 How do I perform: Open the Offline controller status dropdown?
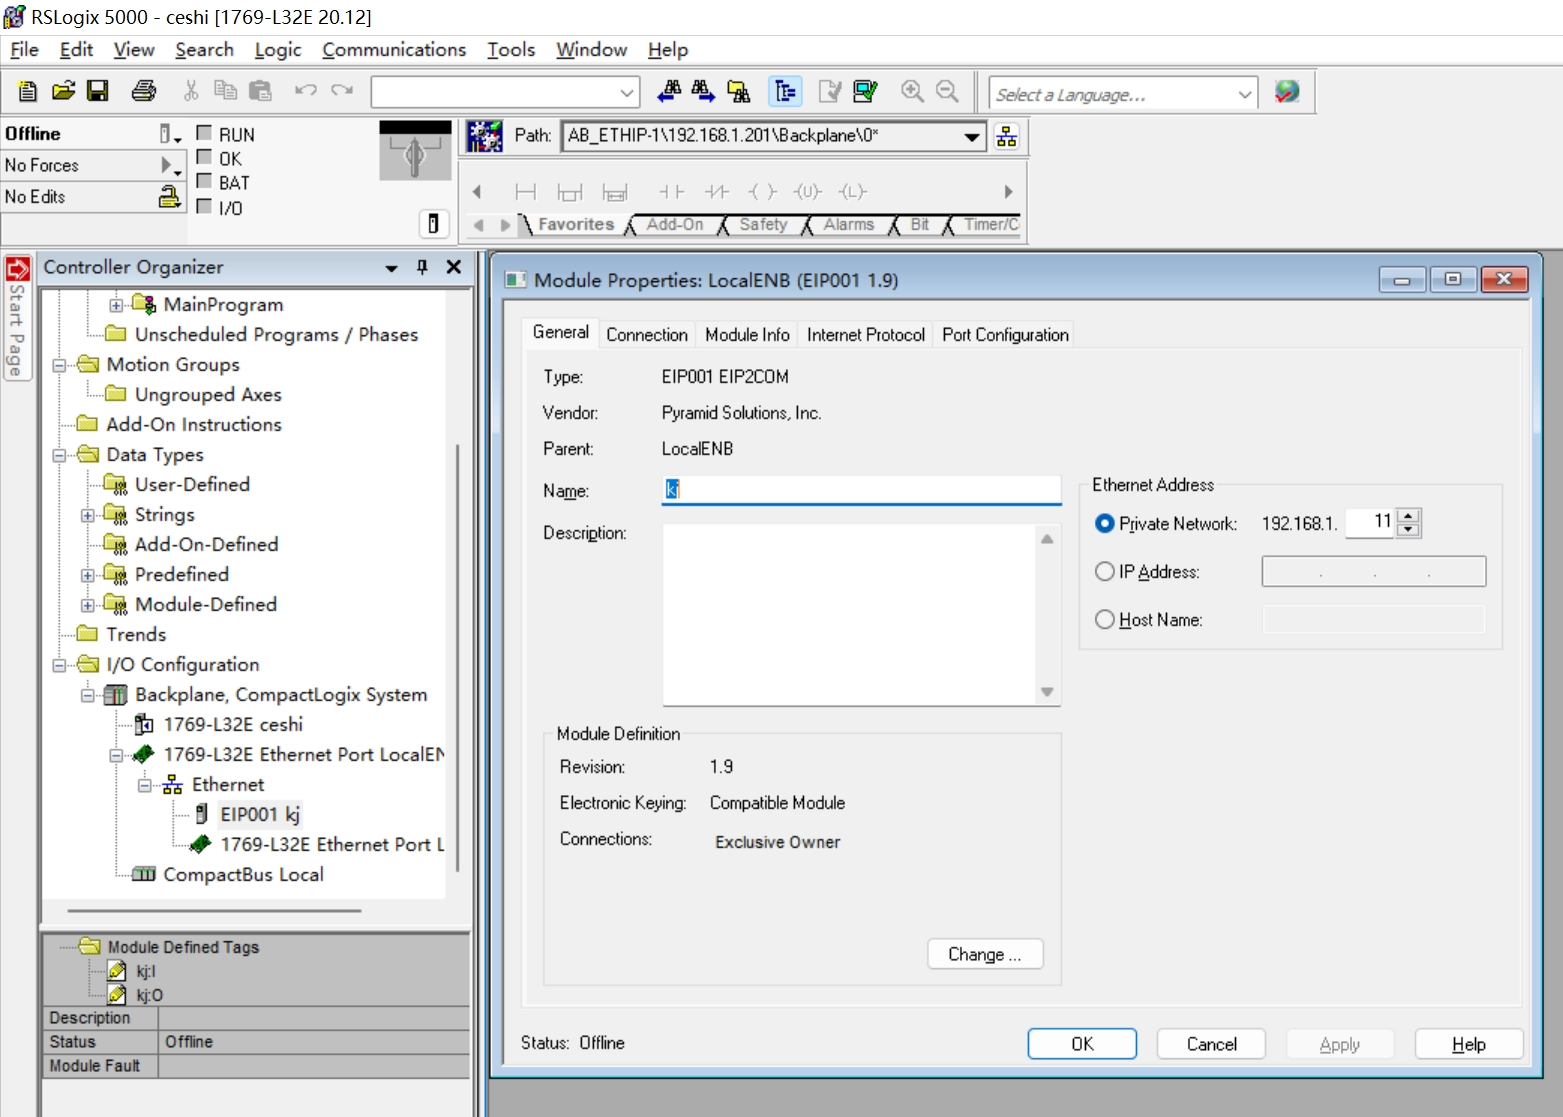(170, 134)
